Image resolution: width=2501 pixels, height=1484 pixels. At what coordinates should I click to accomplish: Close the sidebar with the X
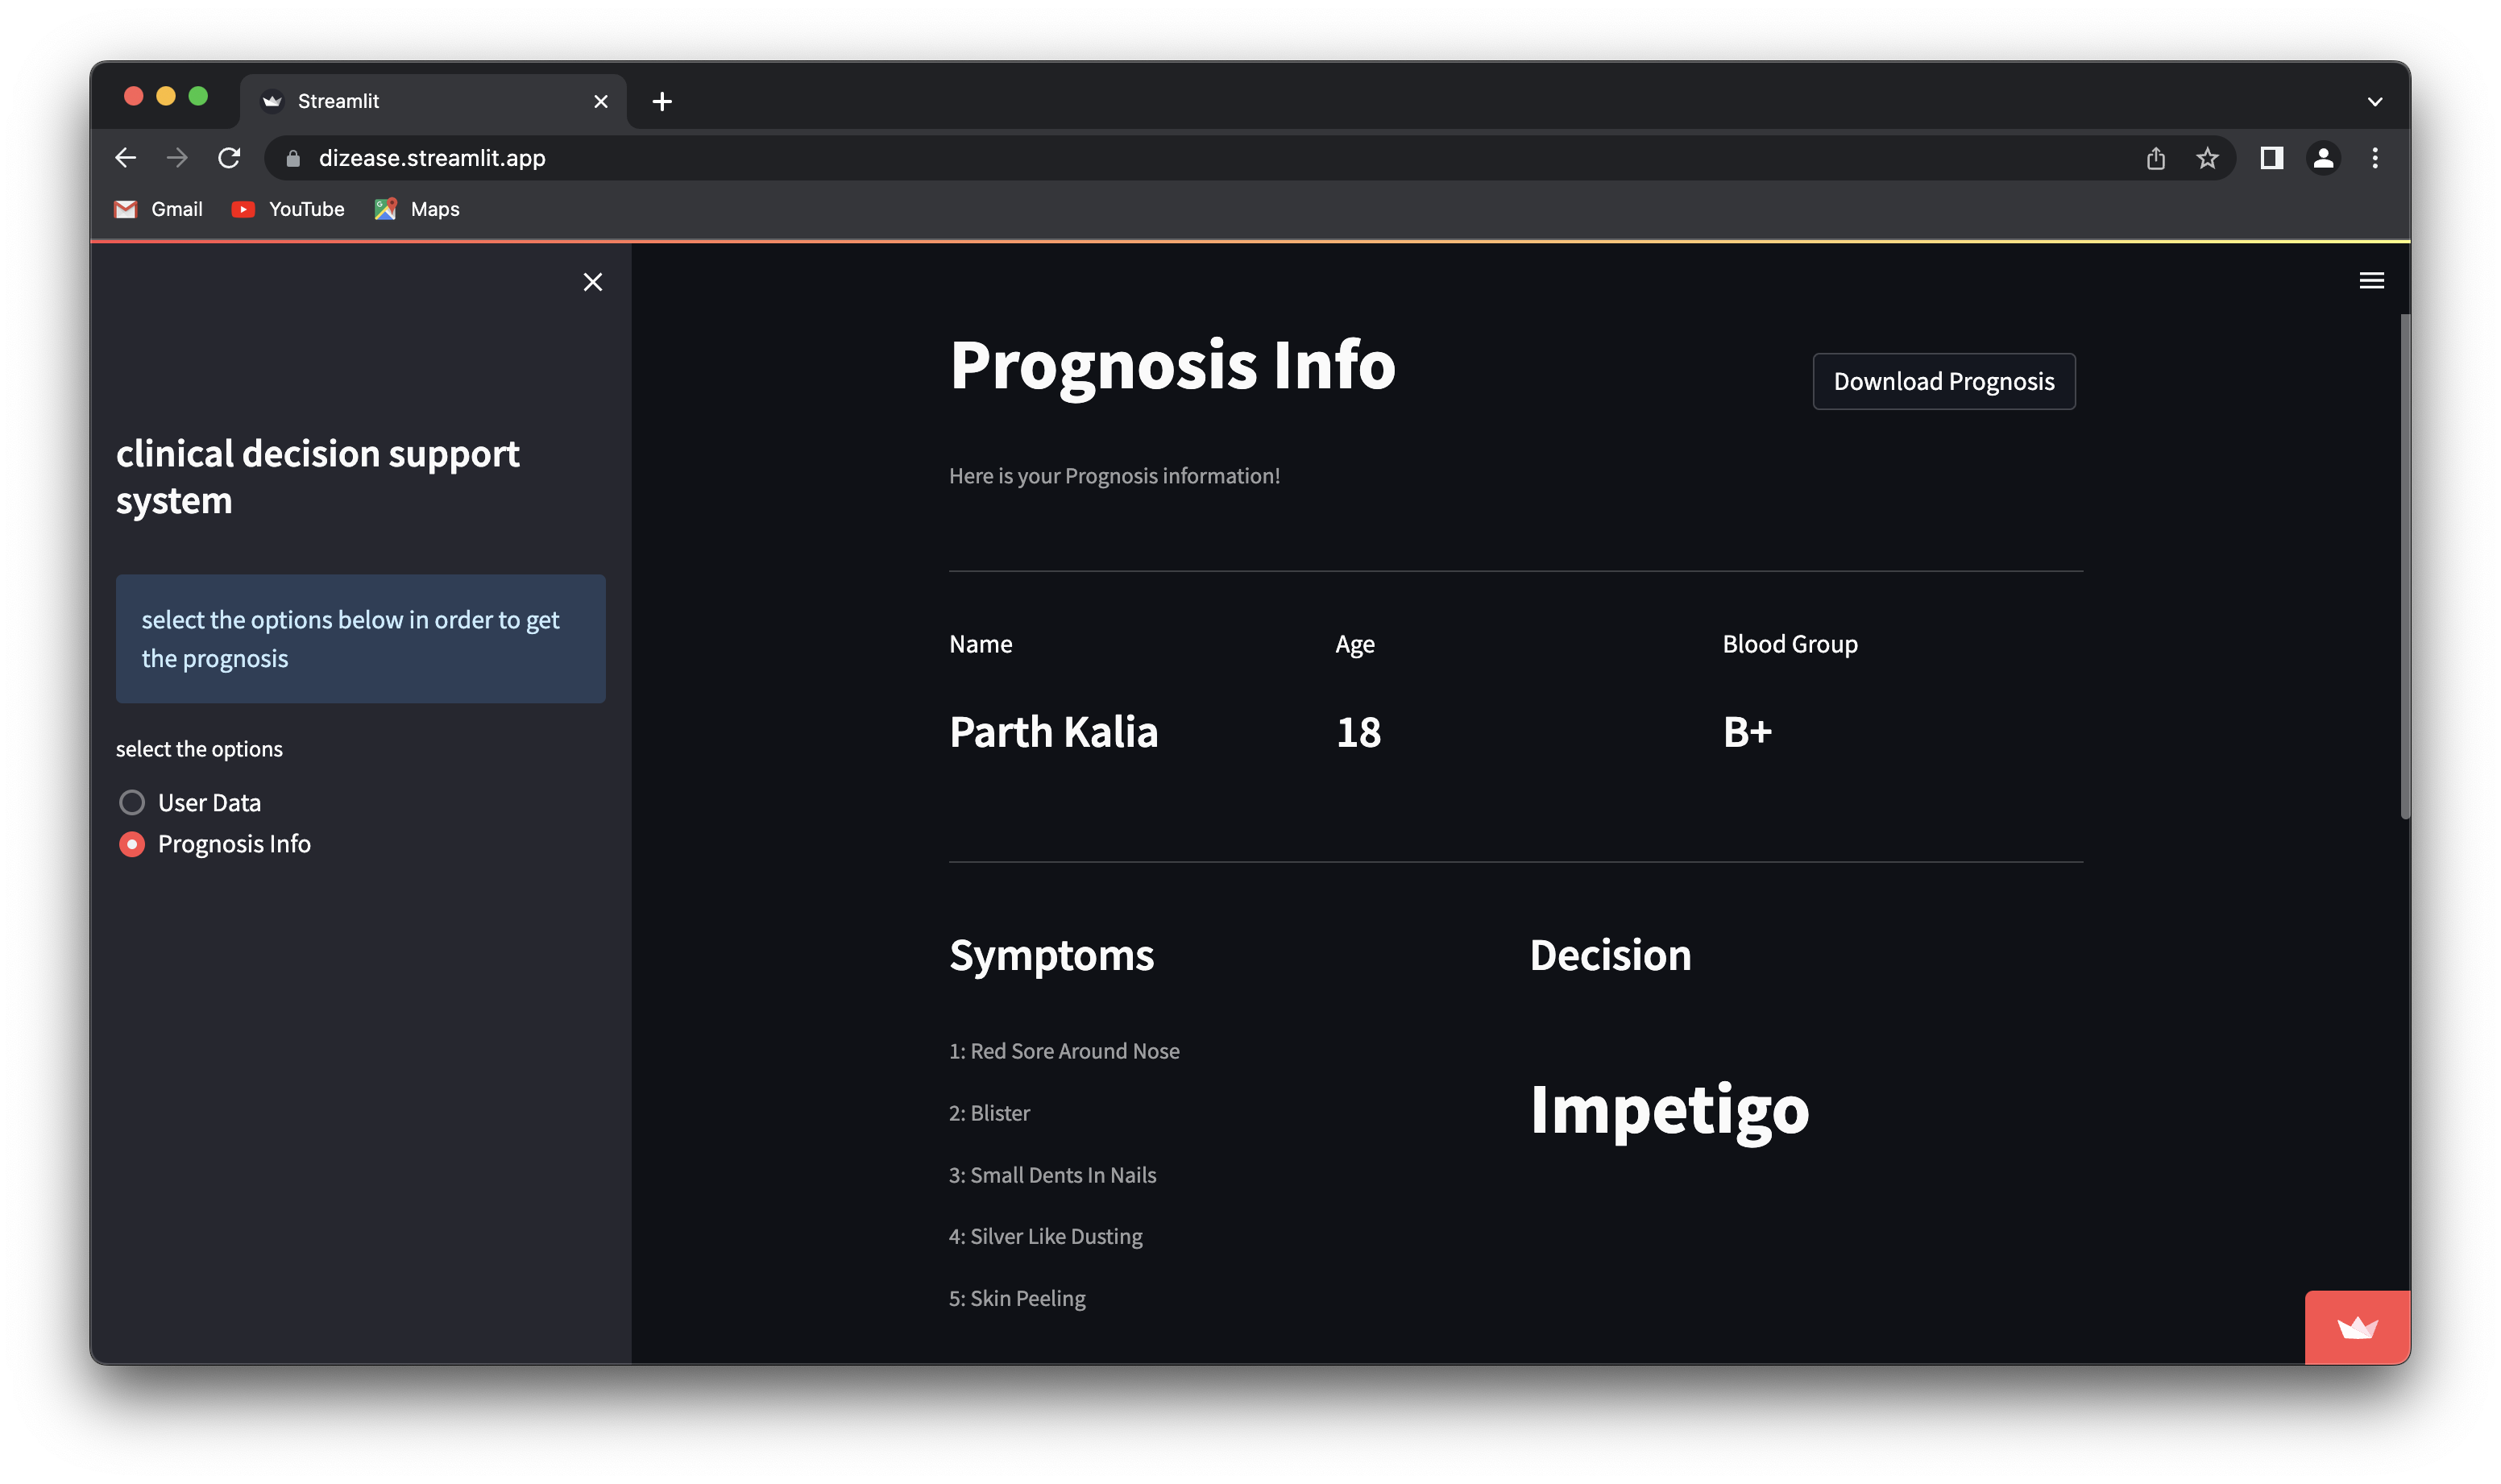593,281
